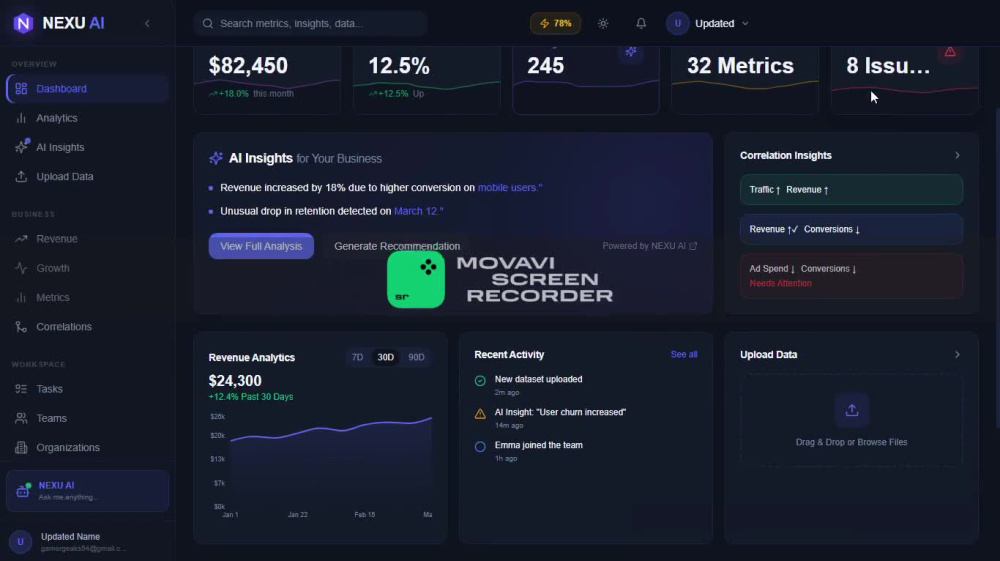Click the $24,300 revenue total

tap(235, 381)
